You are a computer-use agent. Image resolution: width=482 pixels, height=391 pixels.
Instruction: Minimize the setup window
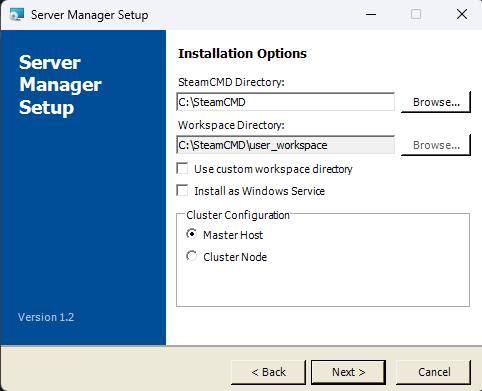click(x=371, y=14)
